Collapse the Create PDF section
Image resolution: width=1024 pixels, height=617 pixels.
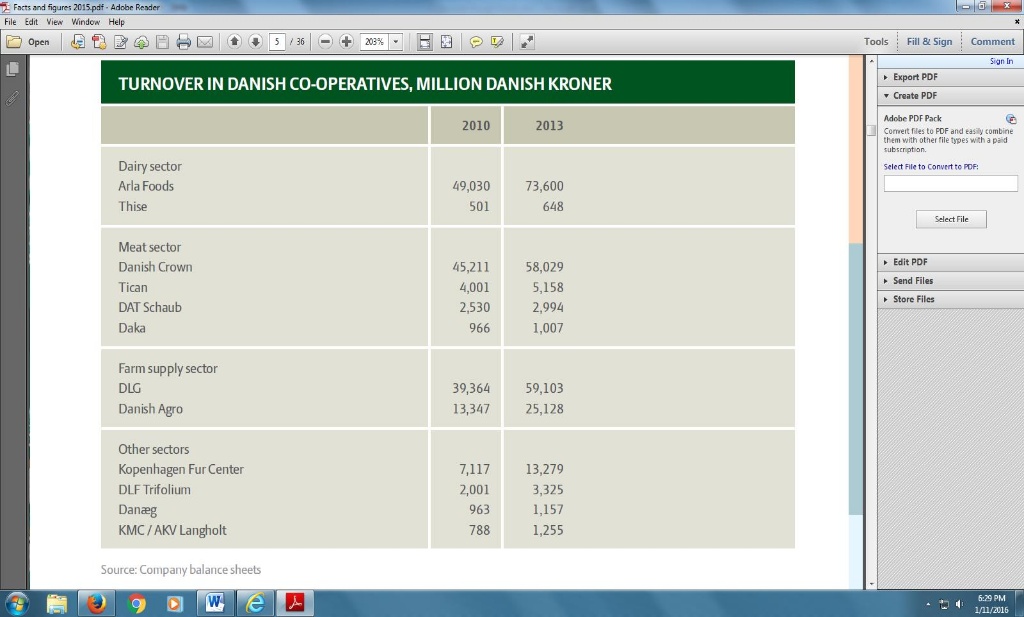click(x=914, y=96)
